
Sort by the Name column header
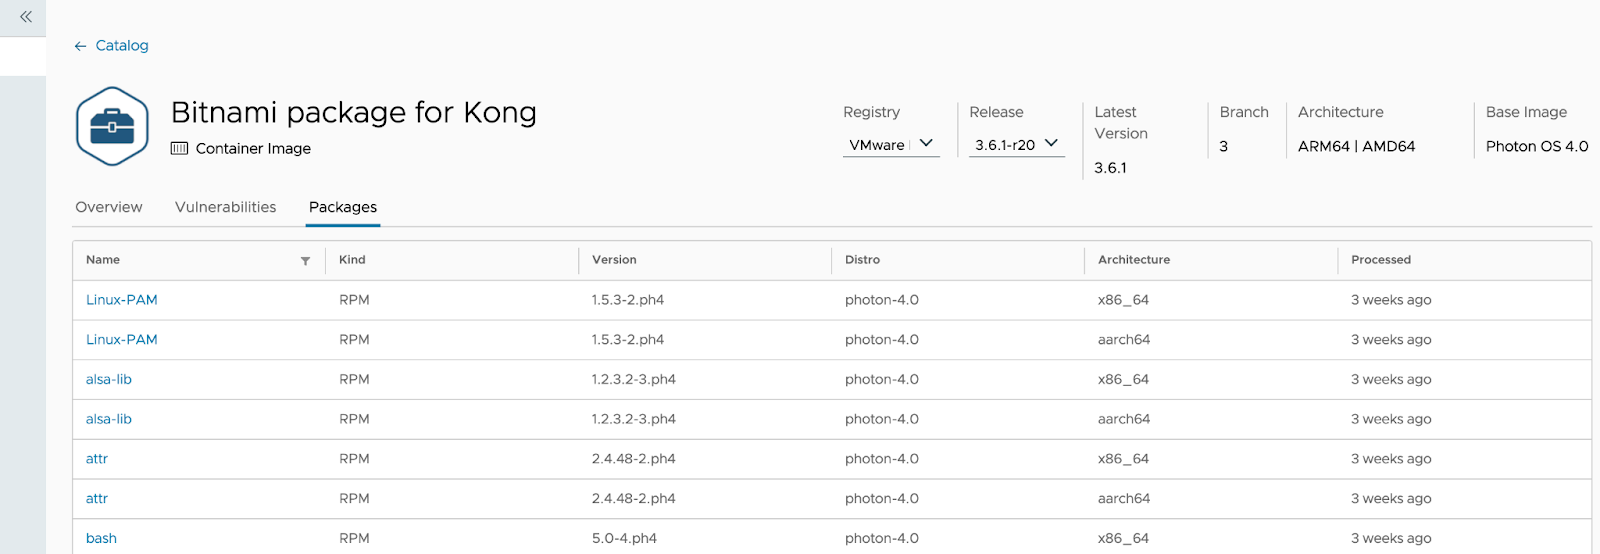pos(103,259)
